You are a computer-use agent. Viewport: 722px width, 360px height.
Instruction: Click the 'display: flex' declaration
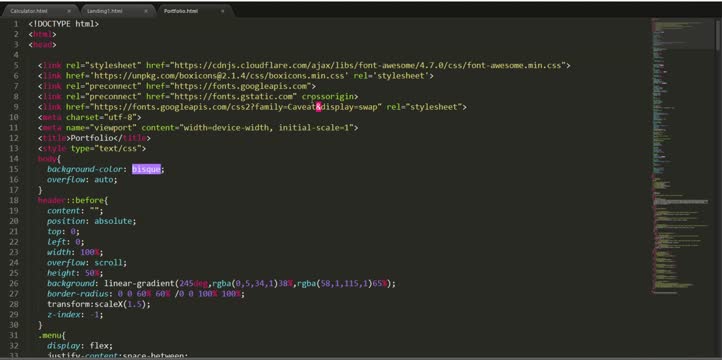[x=80, y=346]
